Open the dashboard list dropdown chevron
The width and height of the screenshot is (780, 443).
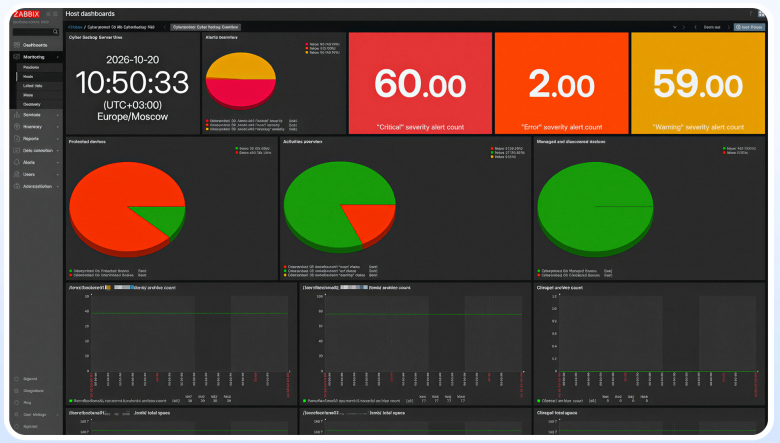675,27
